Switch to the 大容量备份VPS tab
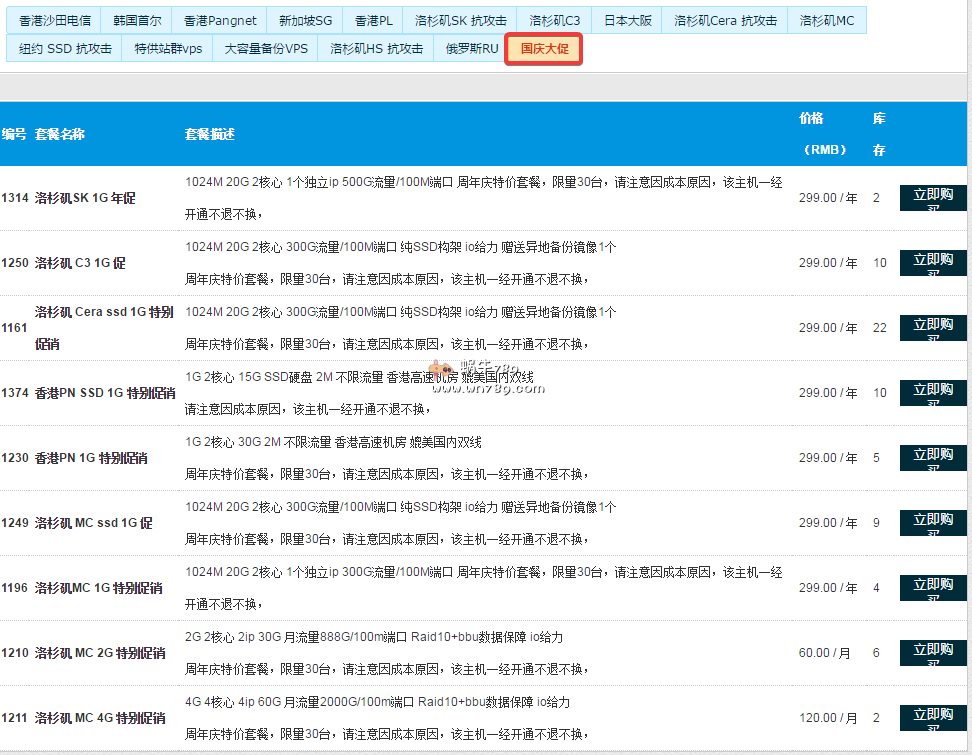 tap(265, 48)
